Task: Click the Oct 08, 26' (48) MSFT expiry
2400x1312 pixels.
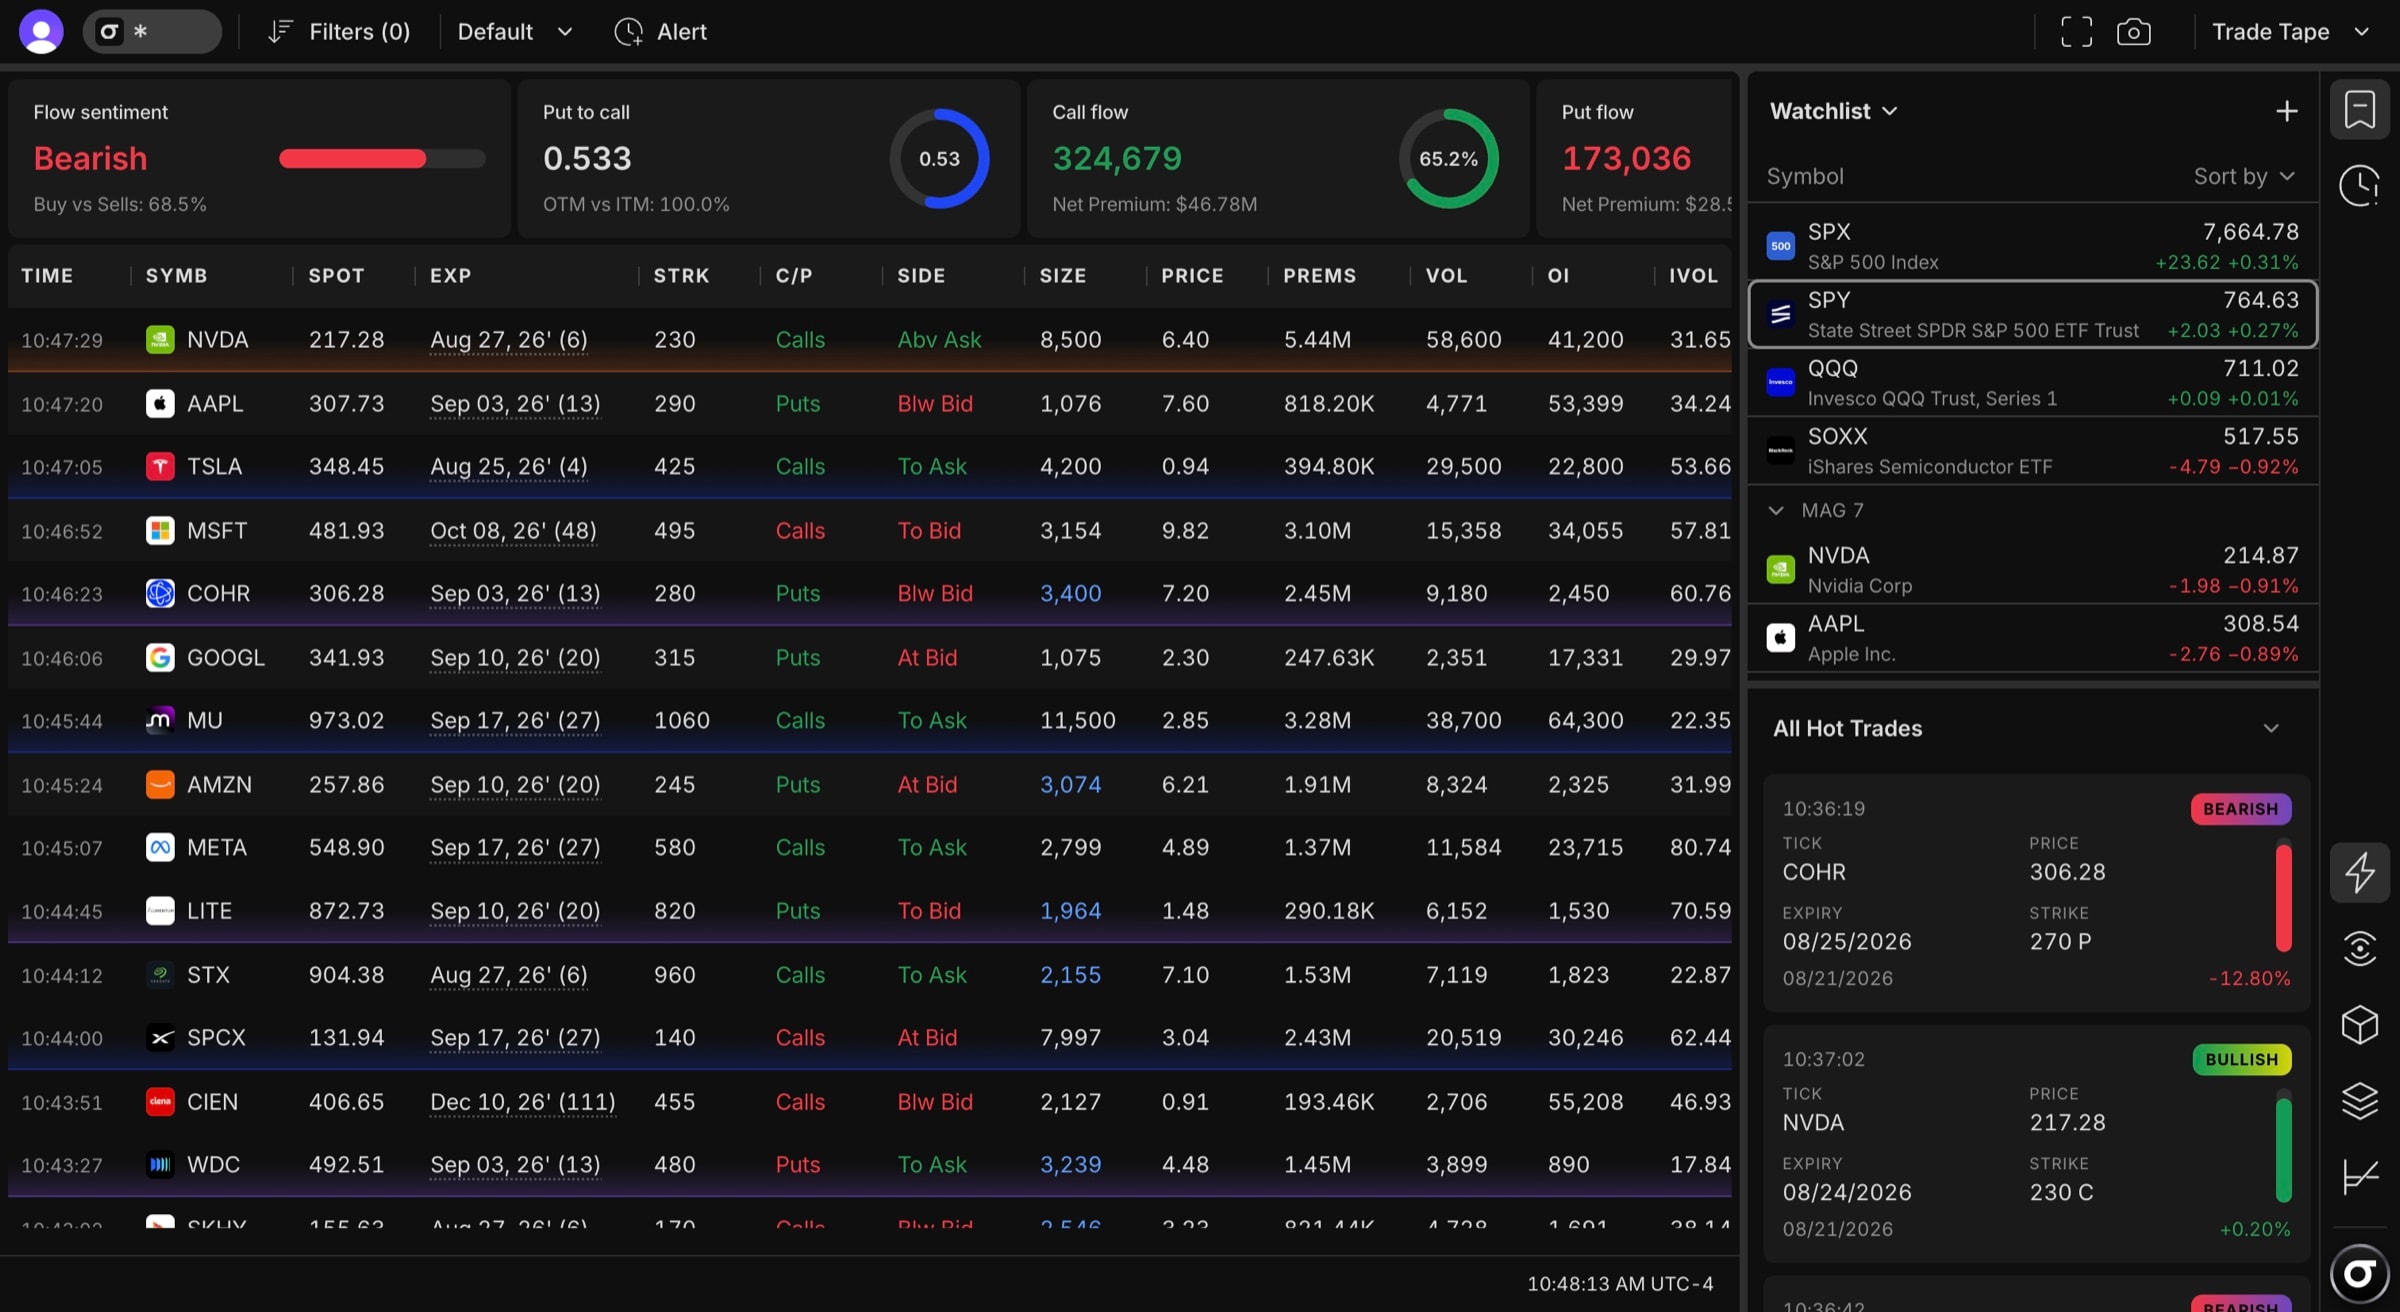Action: pos(513,531)
